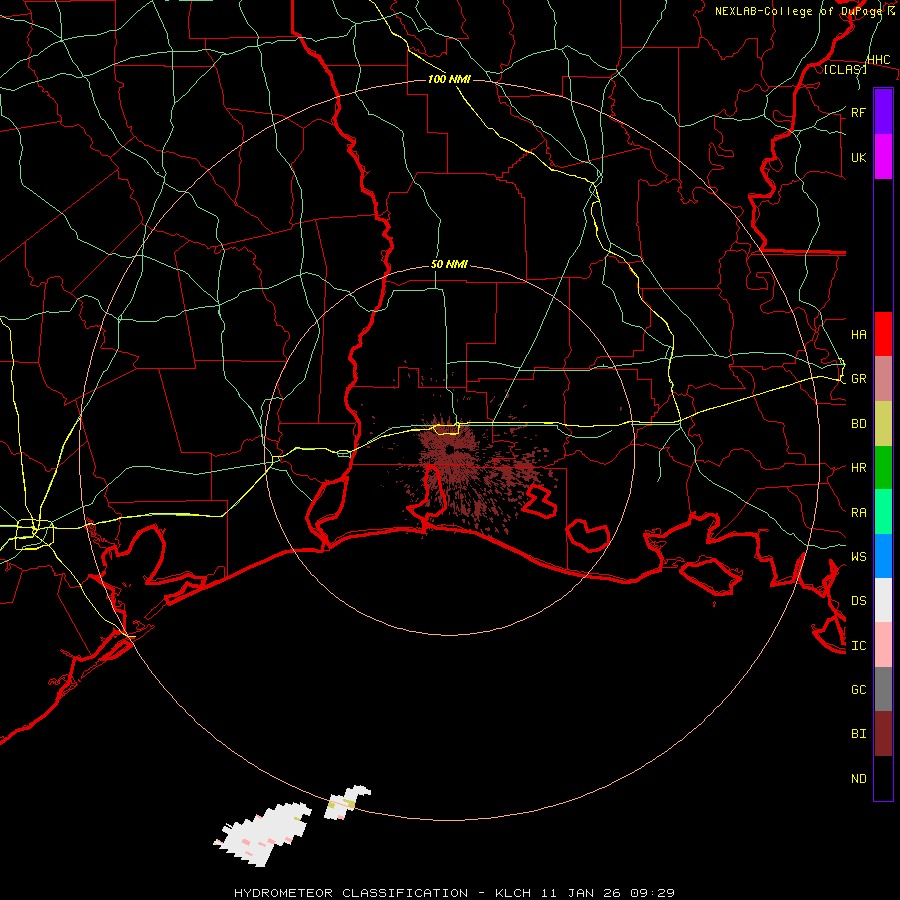Click the "BD" legend label
The width and height of the screenshot is (900, 900).
858,424
